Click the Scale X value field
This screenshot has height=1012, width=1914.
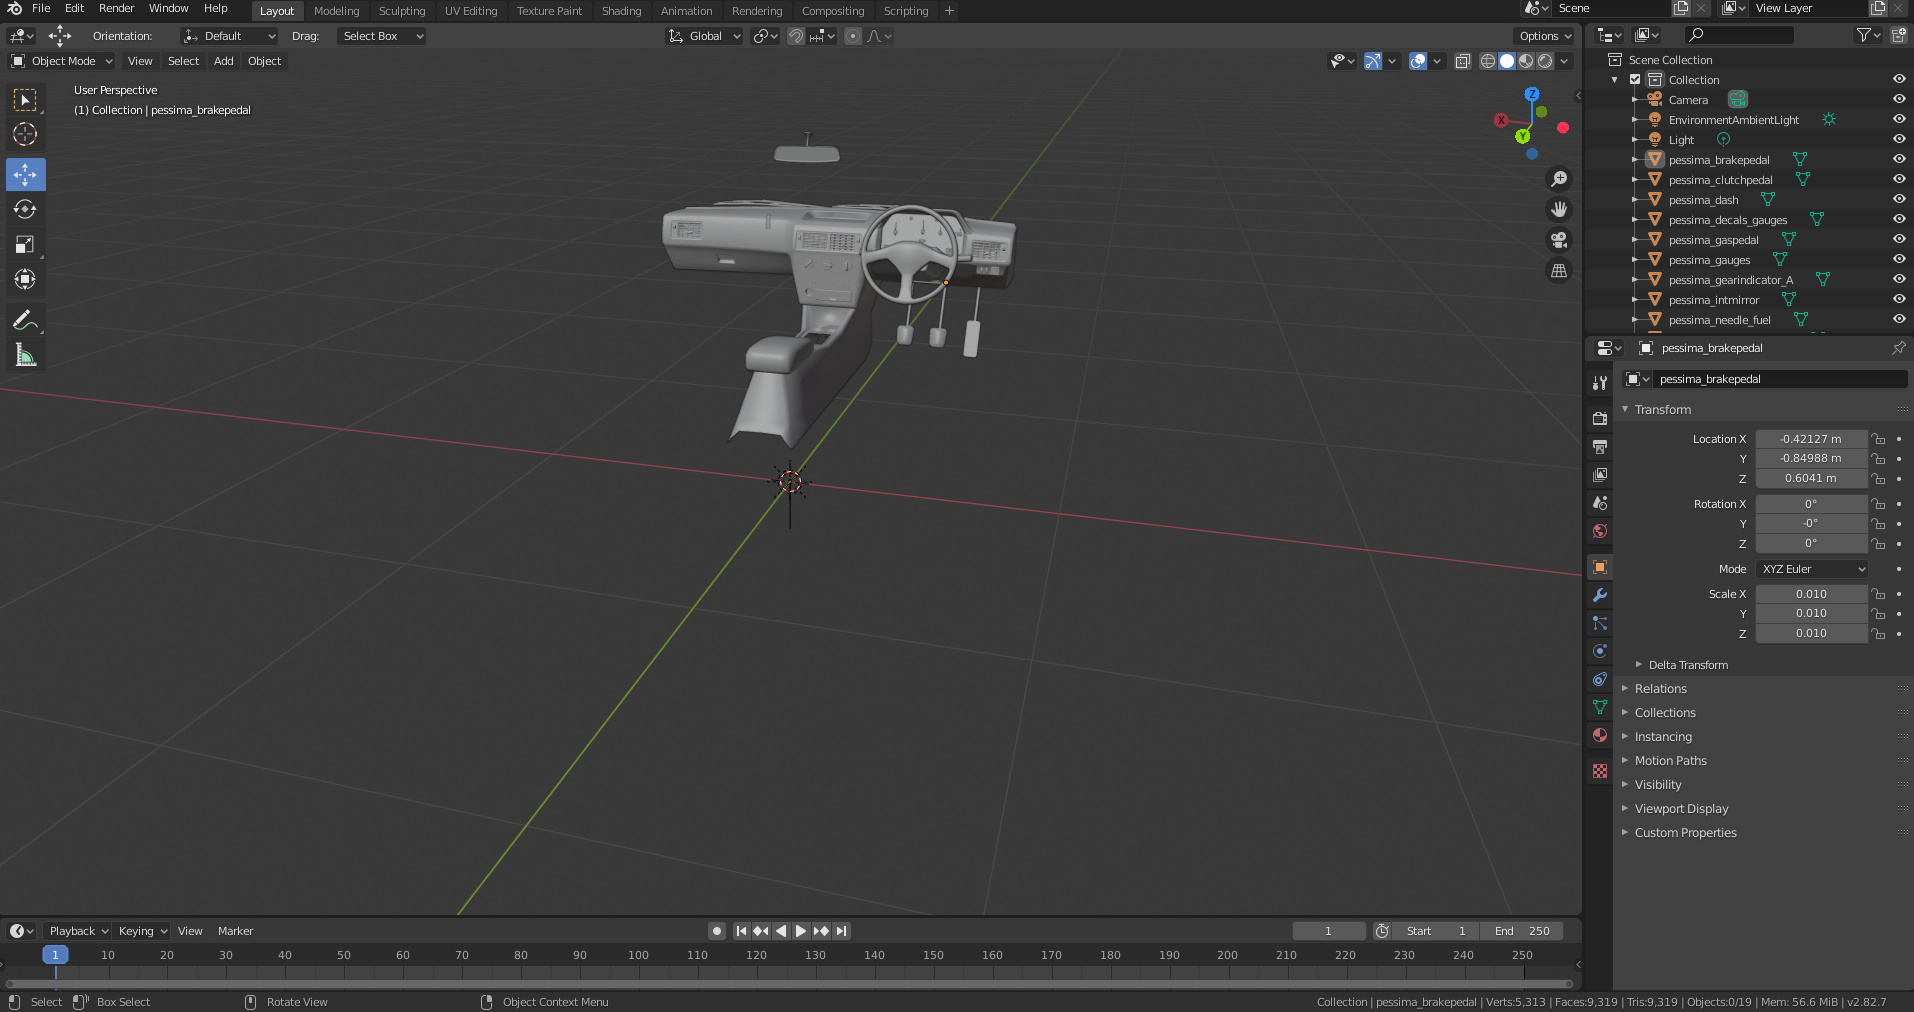point(1811,594)
